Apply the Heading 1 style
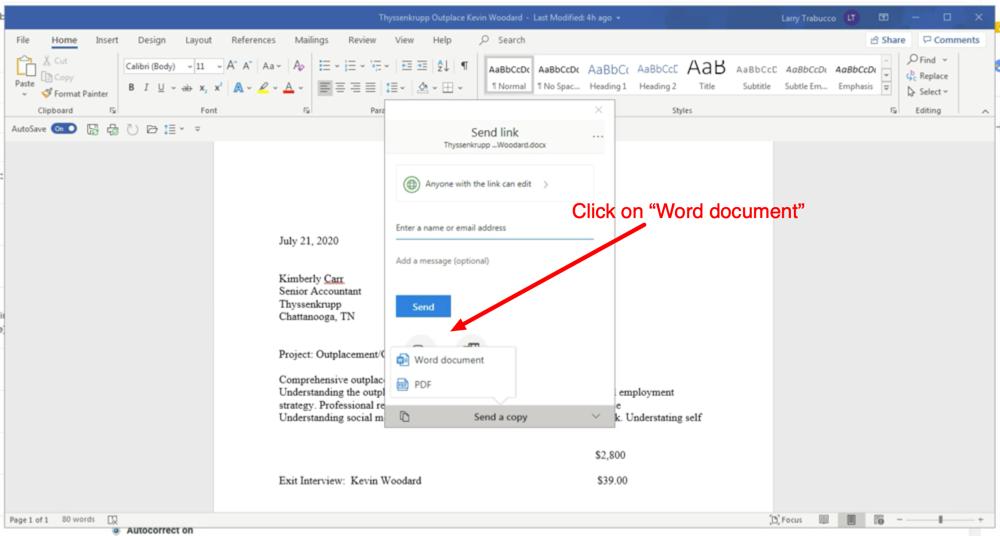This screenshot has height=536, width=1000. (608, 75)
